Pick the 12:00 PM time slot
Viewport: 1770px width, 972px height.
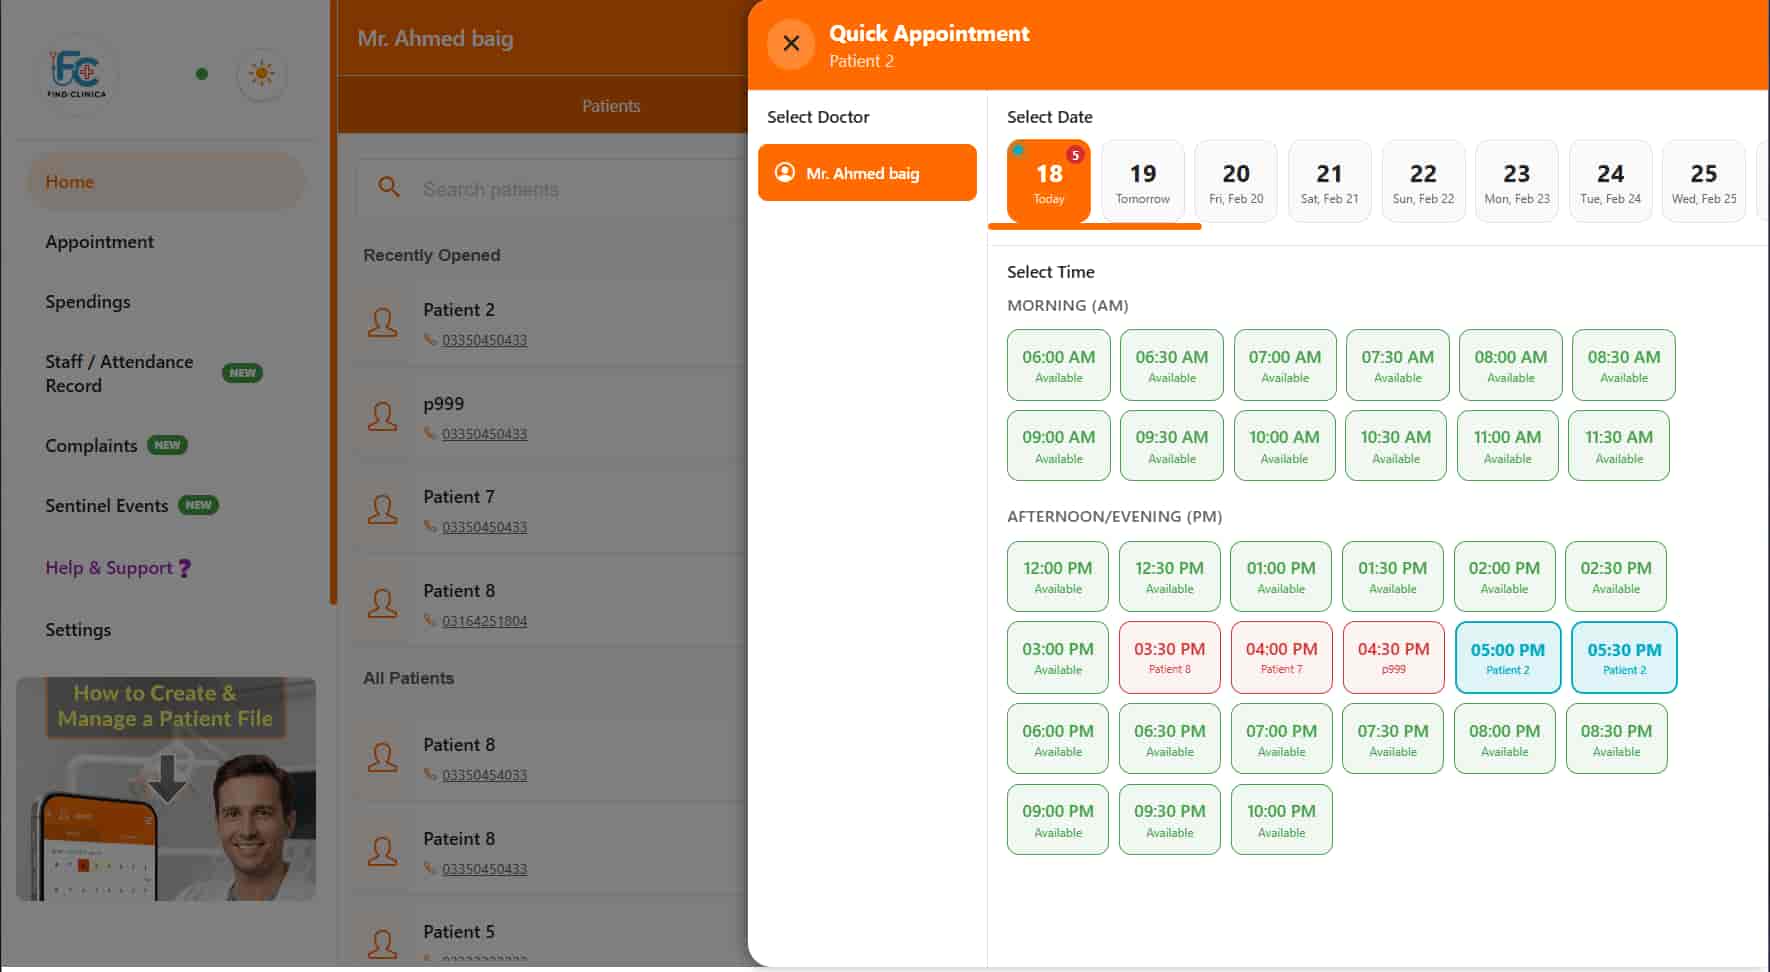coord(1058,577)
